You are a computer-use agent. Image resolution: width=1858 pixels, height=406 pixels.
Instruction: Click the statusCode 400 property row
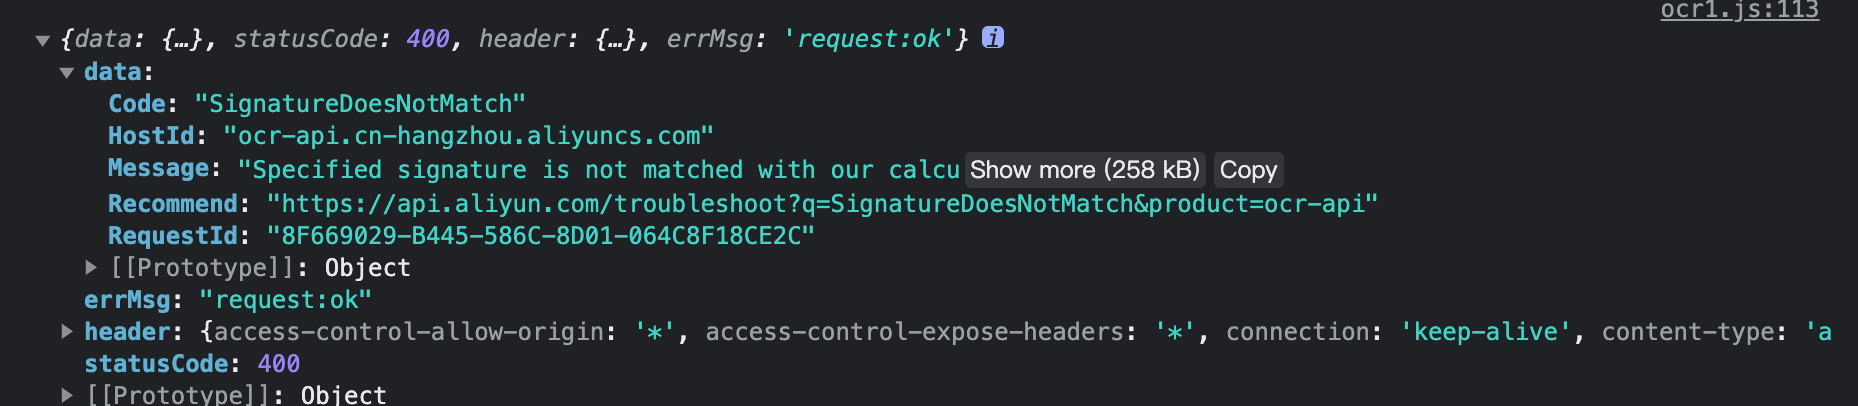[192, 364]
